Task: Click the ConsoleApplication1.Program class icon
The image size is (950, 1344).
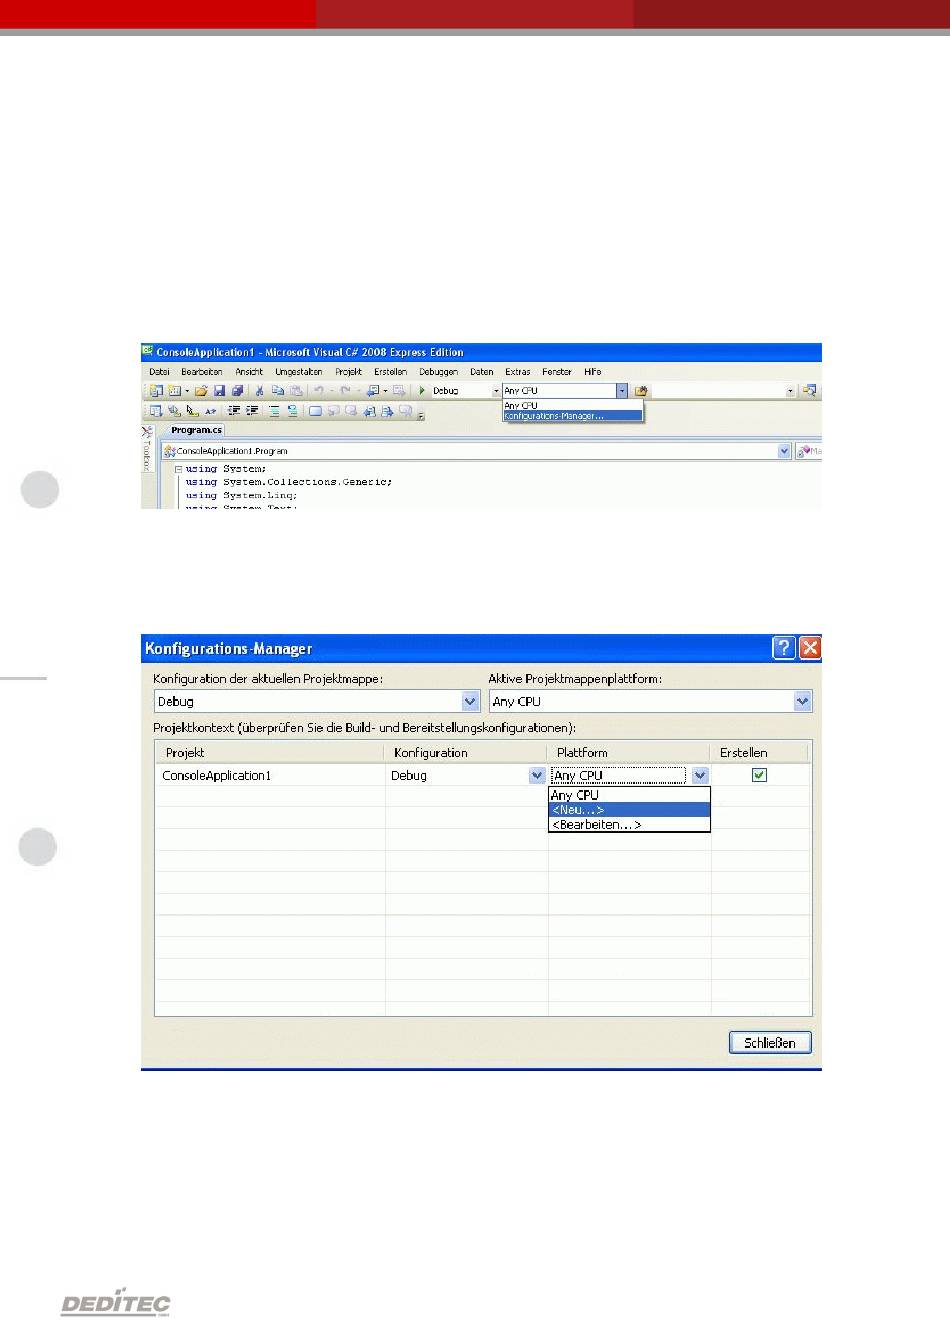Action: click(168, 451)
